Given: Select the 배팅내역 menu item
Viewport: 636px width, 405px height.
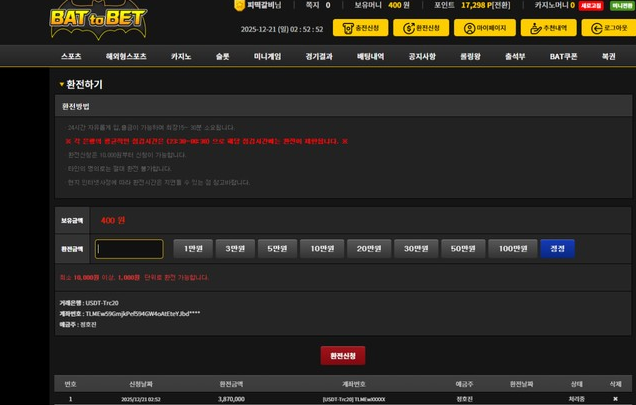Looking at the screenshot, I should tap(371, 57).
